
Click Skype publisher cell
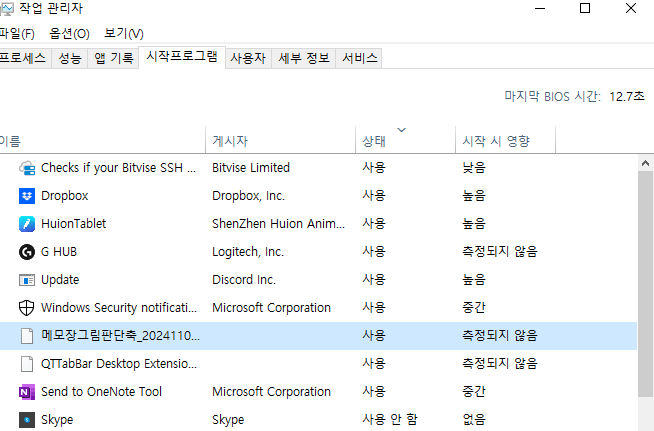point(228,420)
